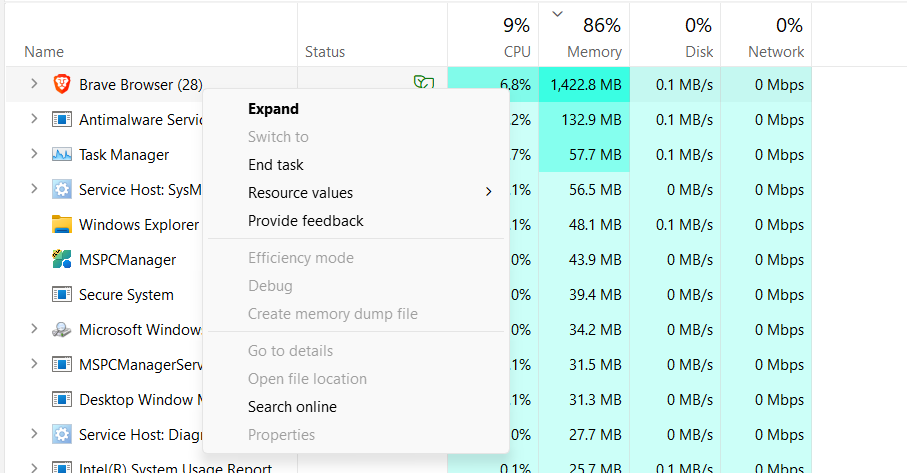Select Expand in the context menu
This screenshot has height=473, width=907.
click(x=273, y=109)
